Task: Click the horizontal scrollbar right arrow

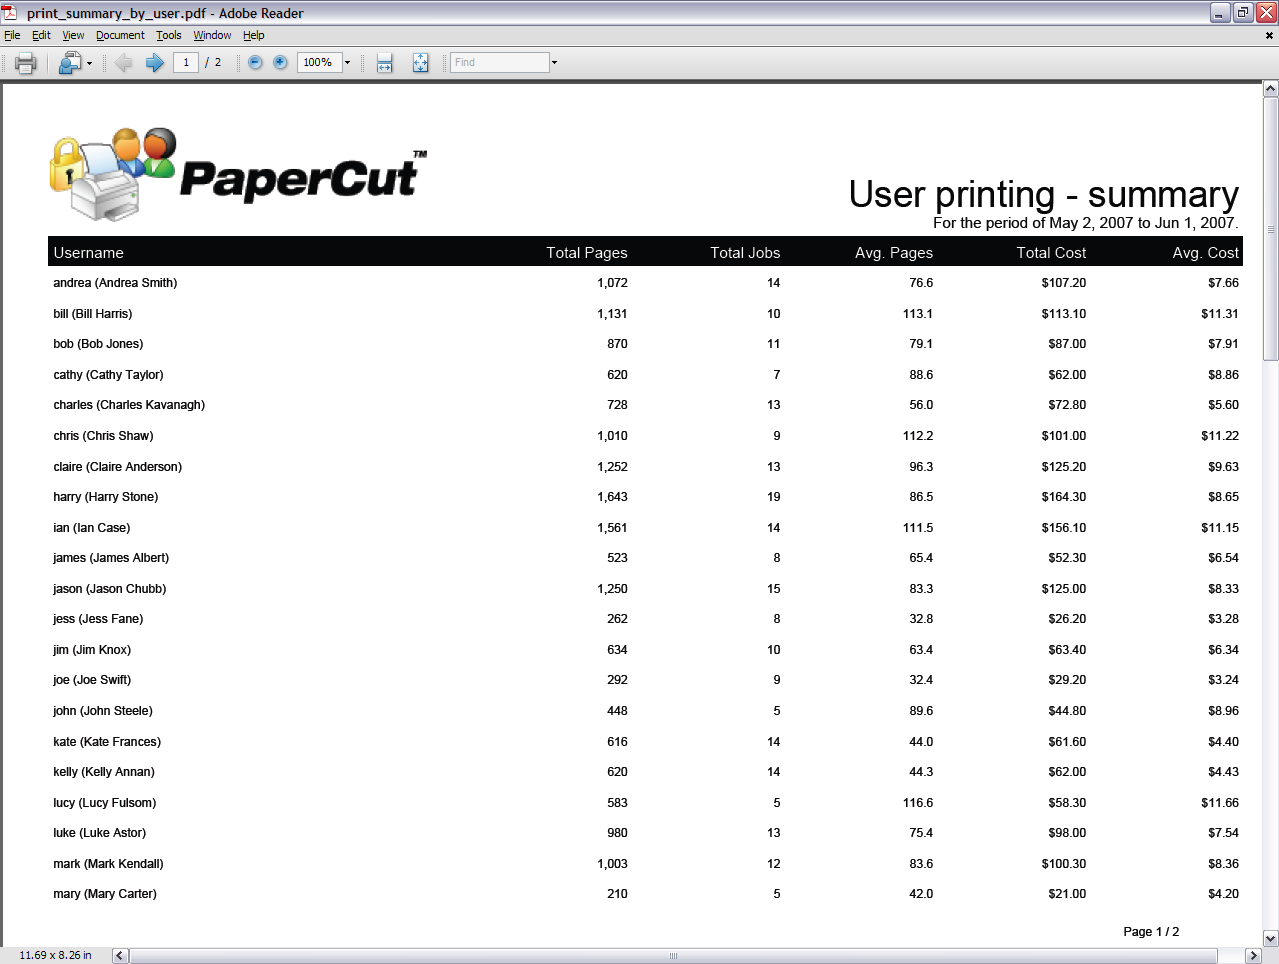Action: click(1252, 956)
